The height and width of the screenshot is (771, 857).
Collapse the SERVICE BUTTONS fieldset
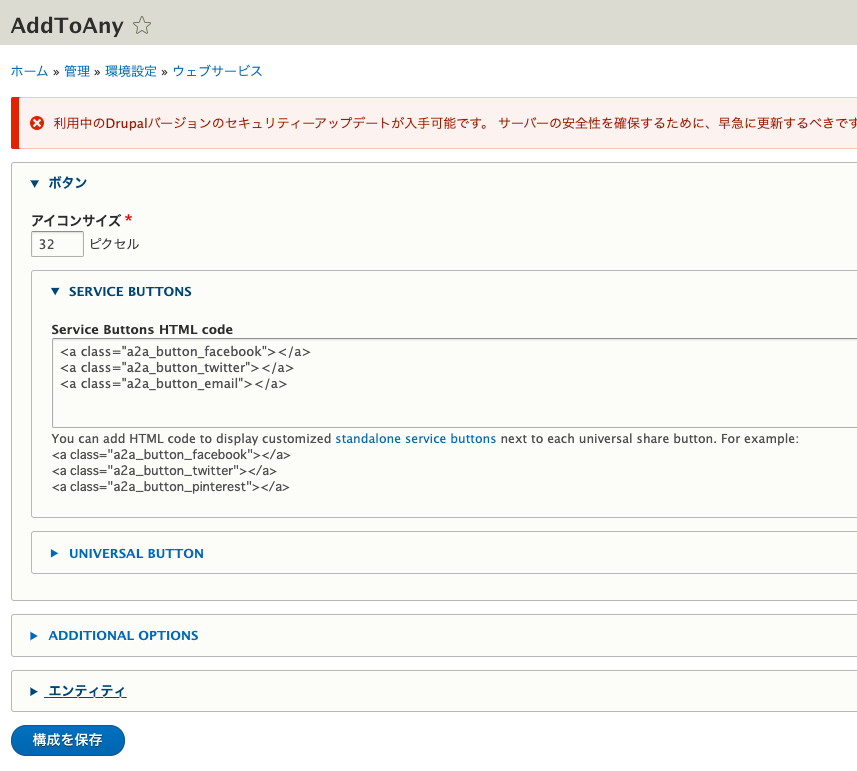pyautogui.click(x=130, y=291)
